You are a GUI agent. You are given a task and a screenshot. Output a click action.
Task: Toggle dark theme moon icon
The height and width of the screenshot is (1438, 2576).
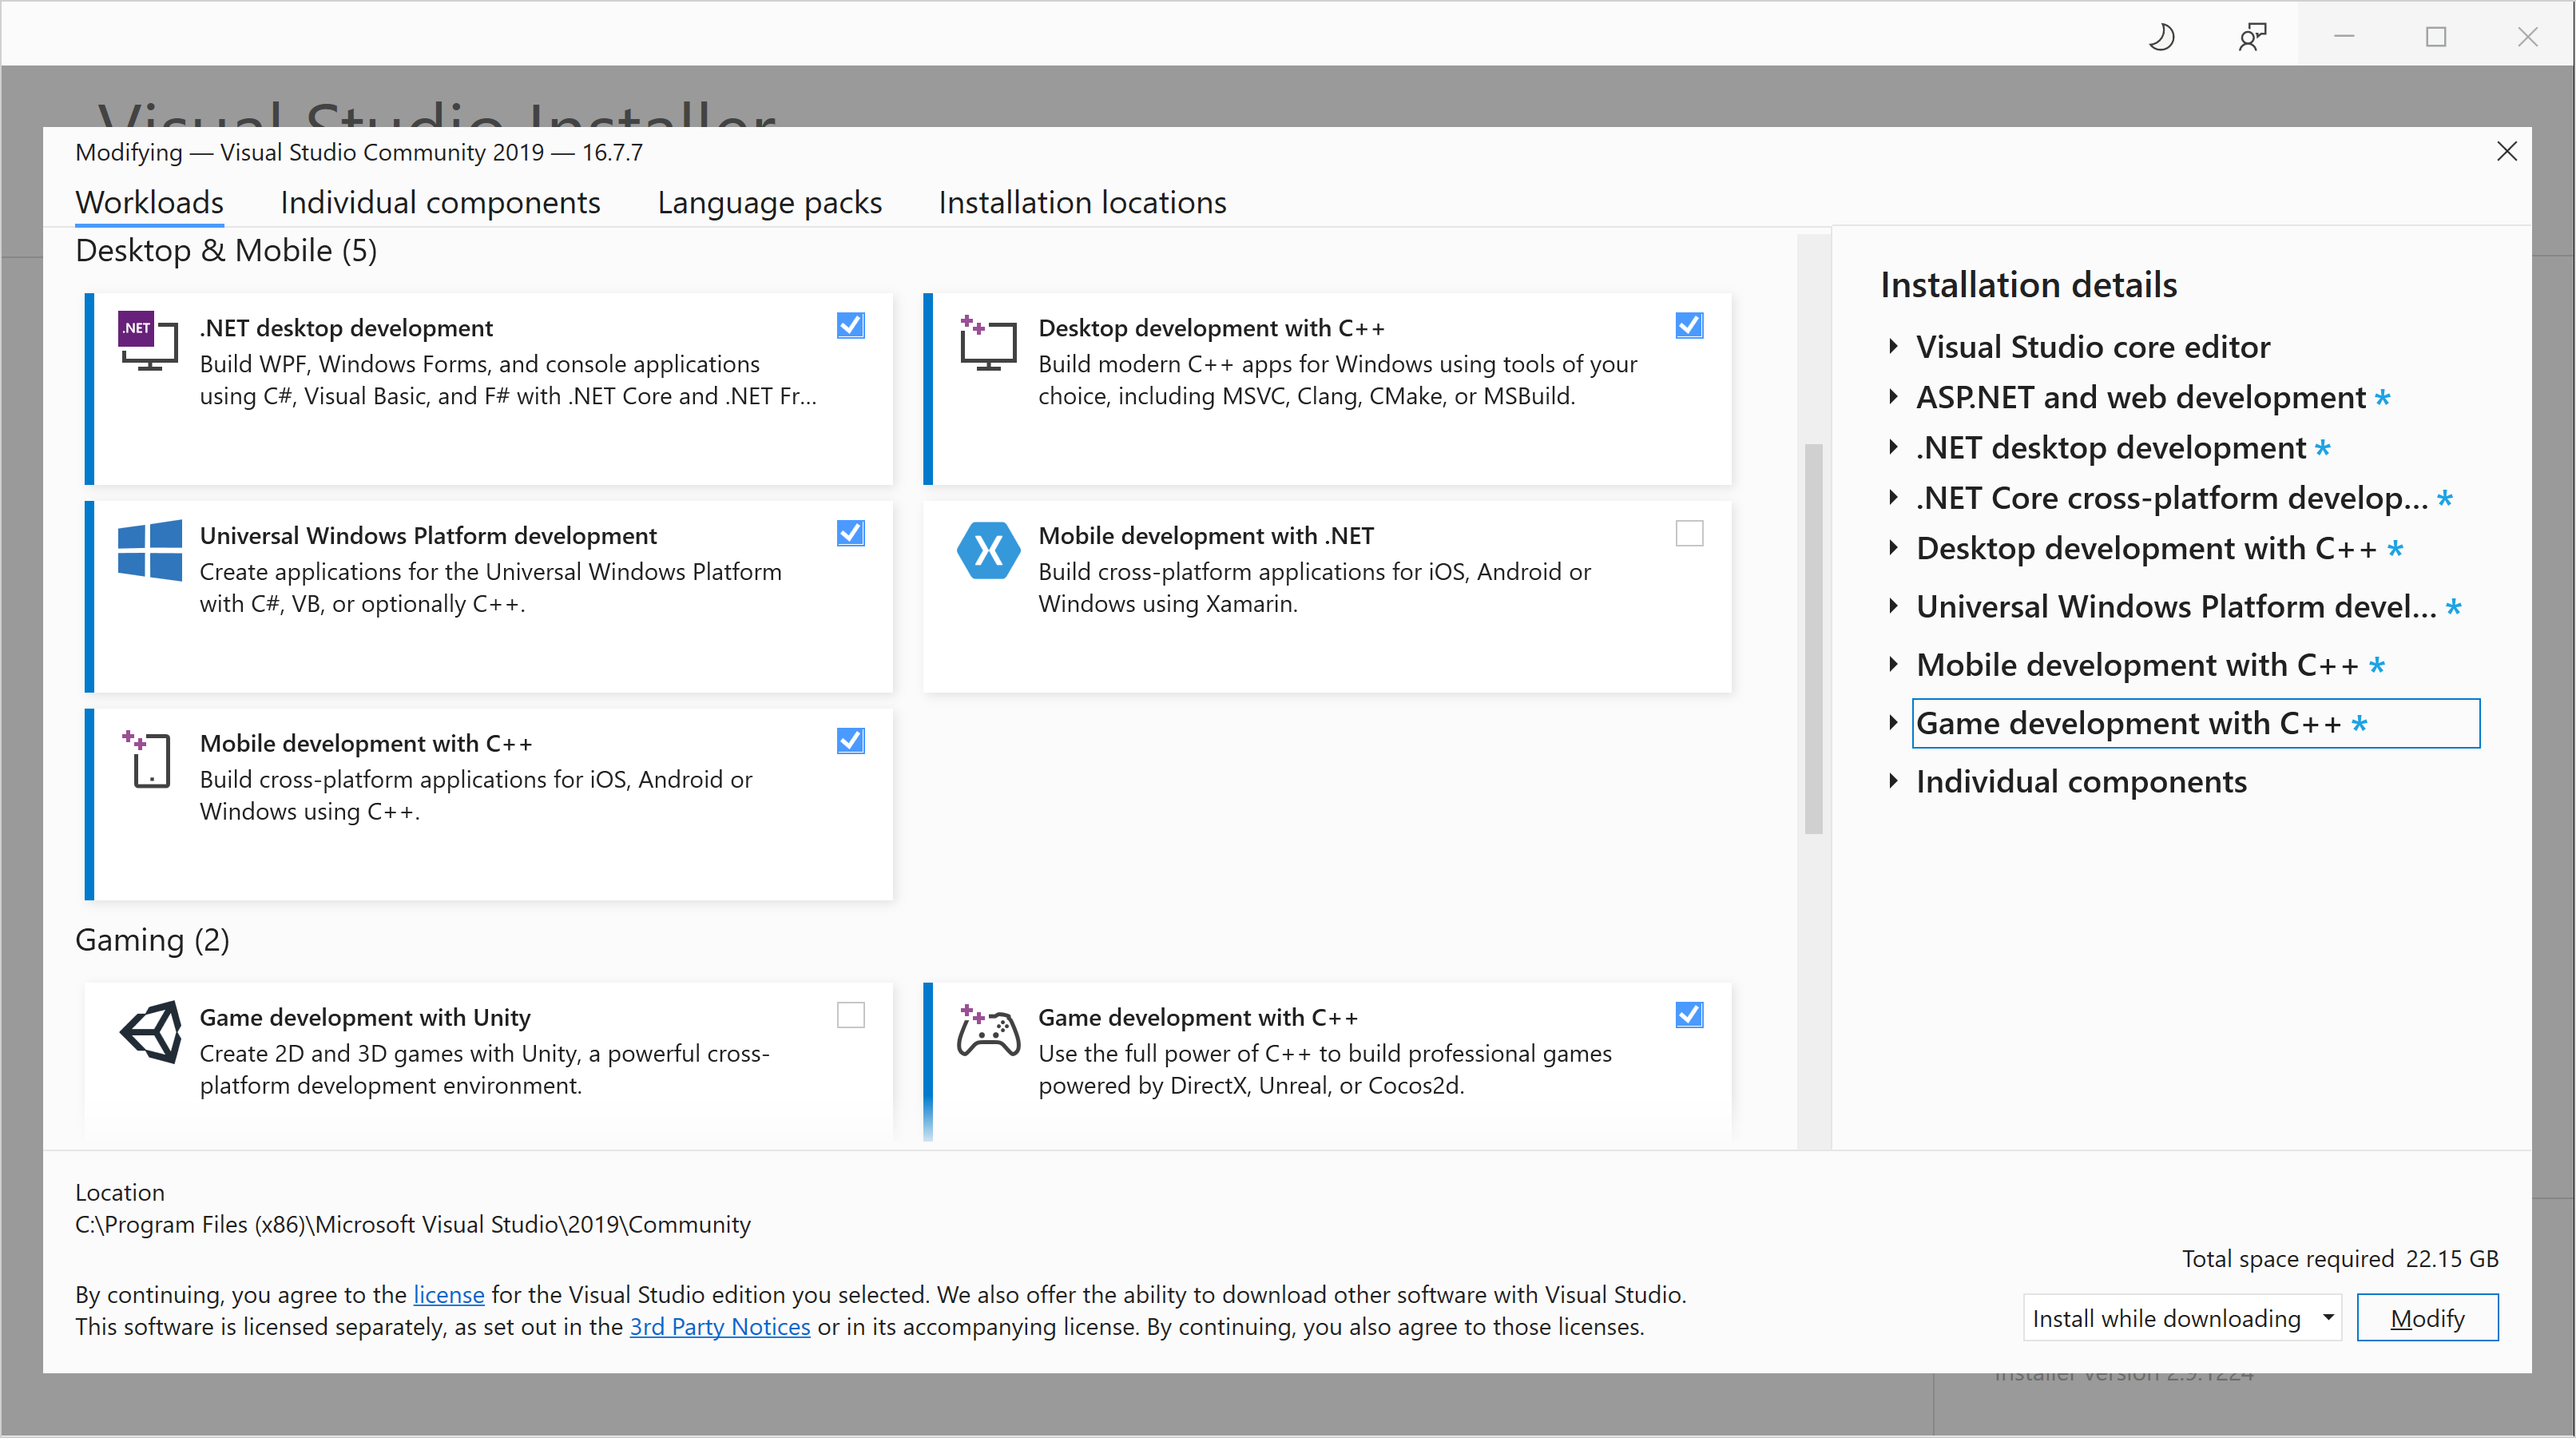(x=2162, y=37)
